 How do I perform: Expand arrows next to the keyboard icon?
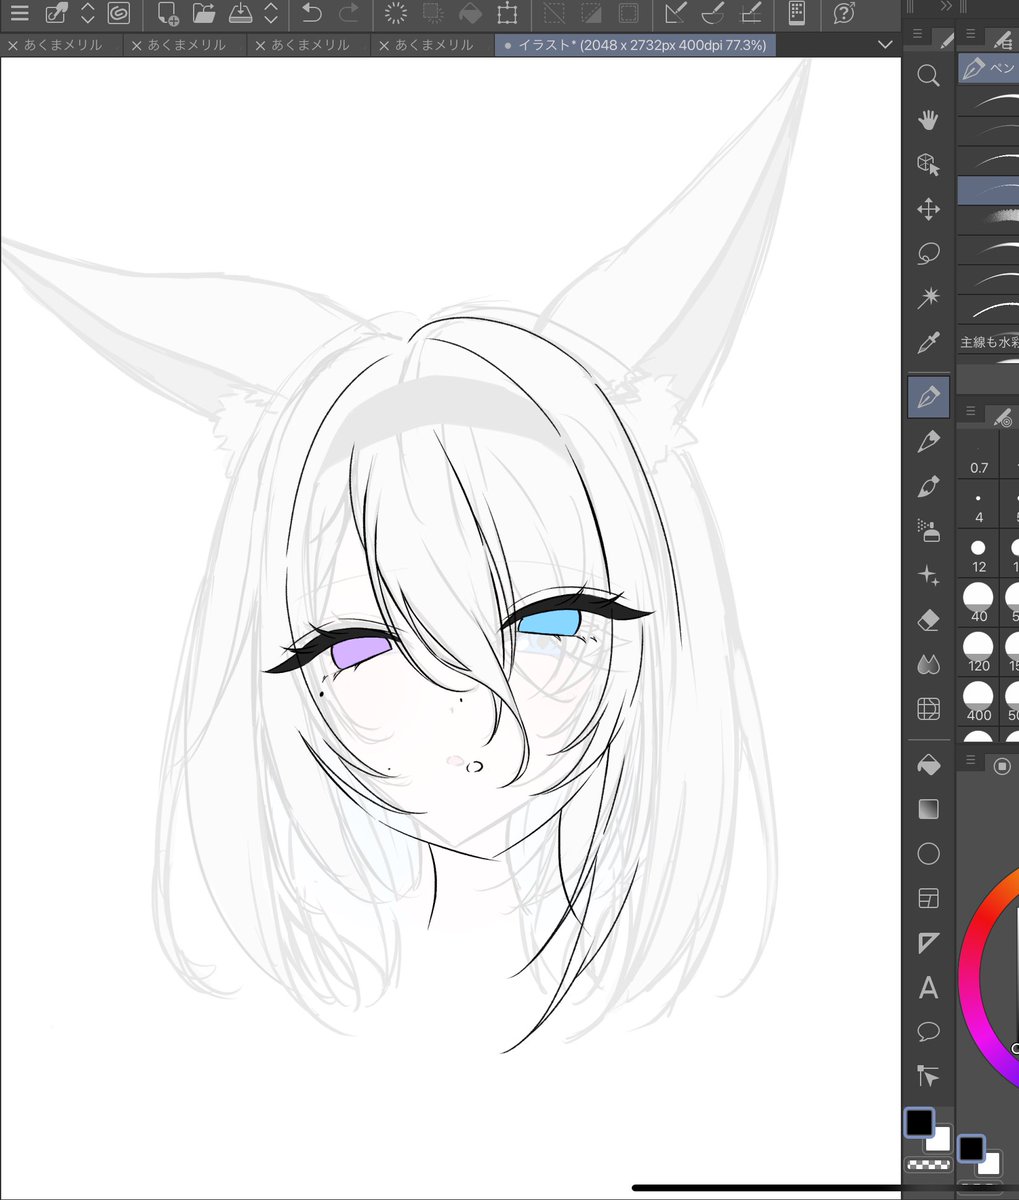(x=87, y=14)
